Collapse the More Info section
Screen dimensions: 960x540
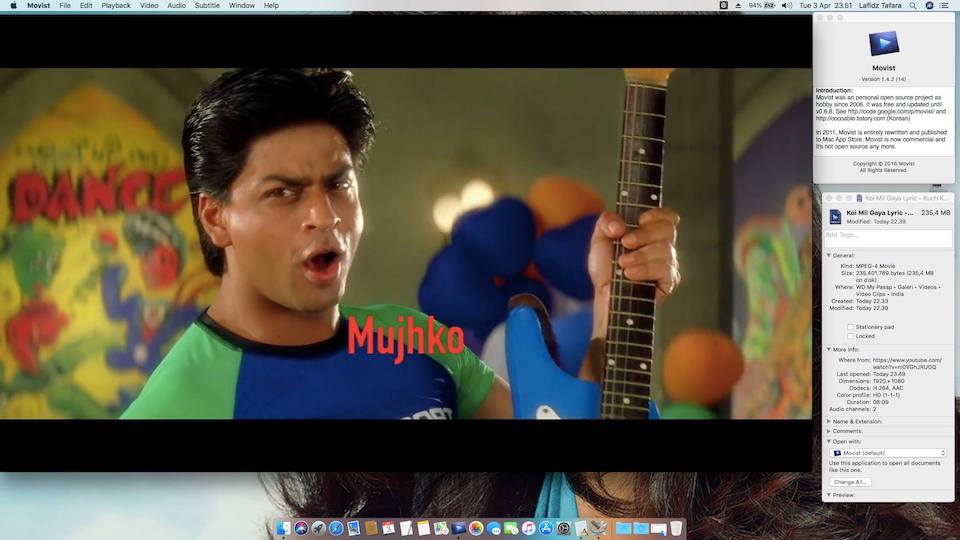click(829, 350)
